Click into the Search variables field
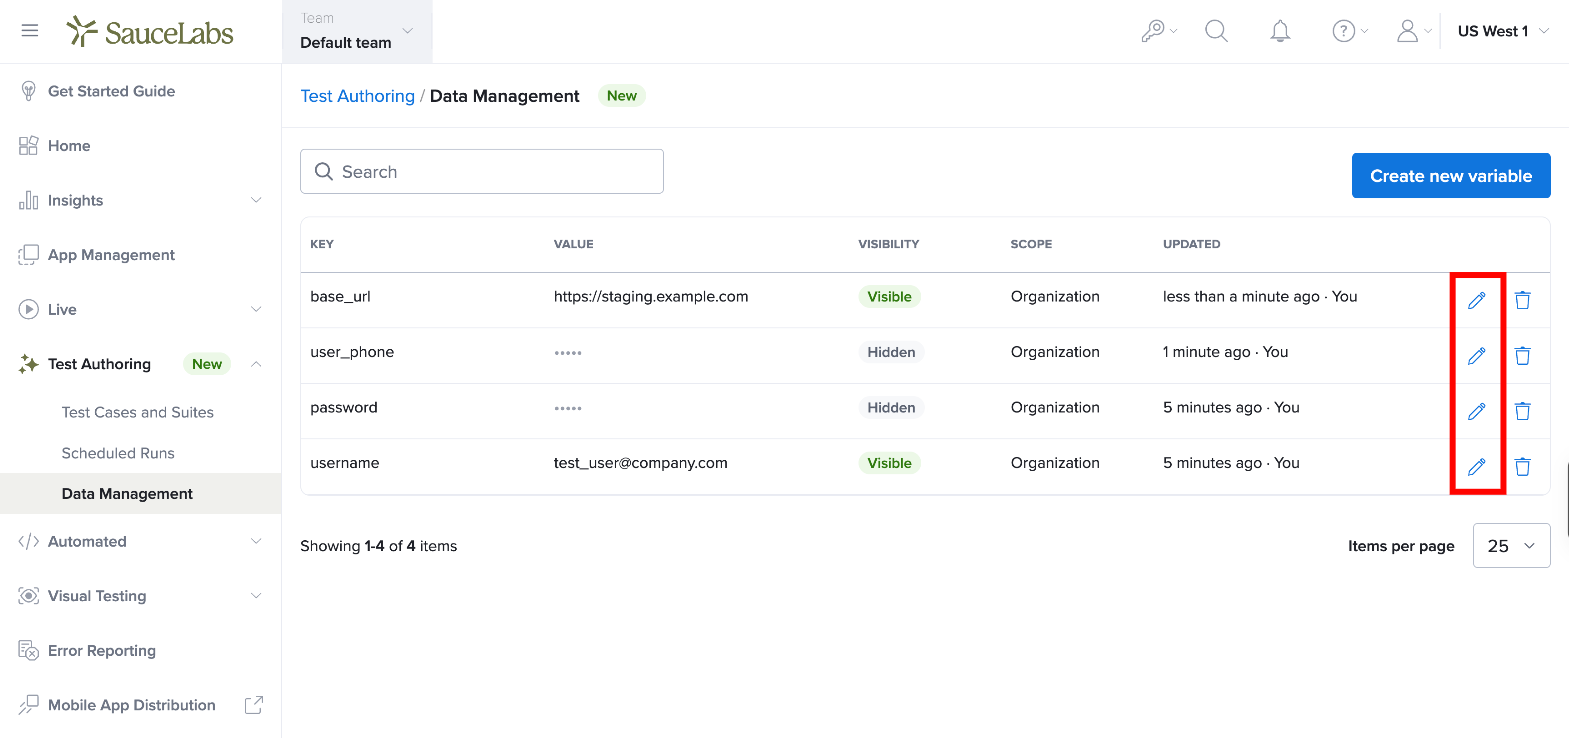Screen dimensions: 1569x738 coord(482,172)
